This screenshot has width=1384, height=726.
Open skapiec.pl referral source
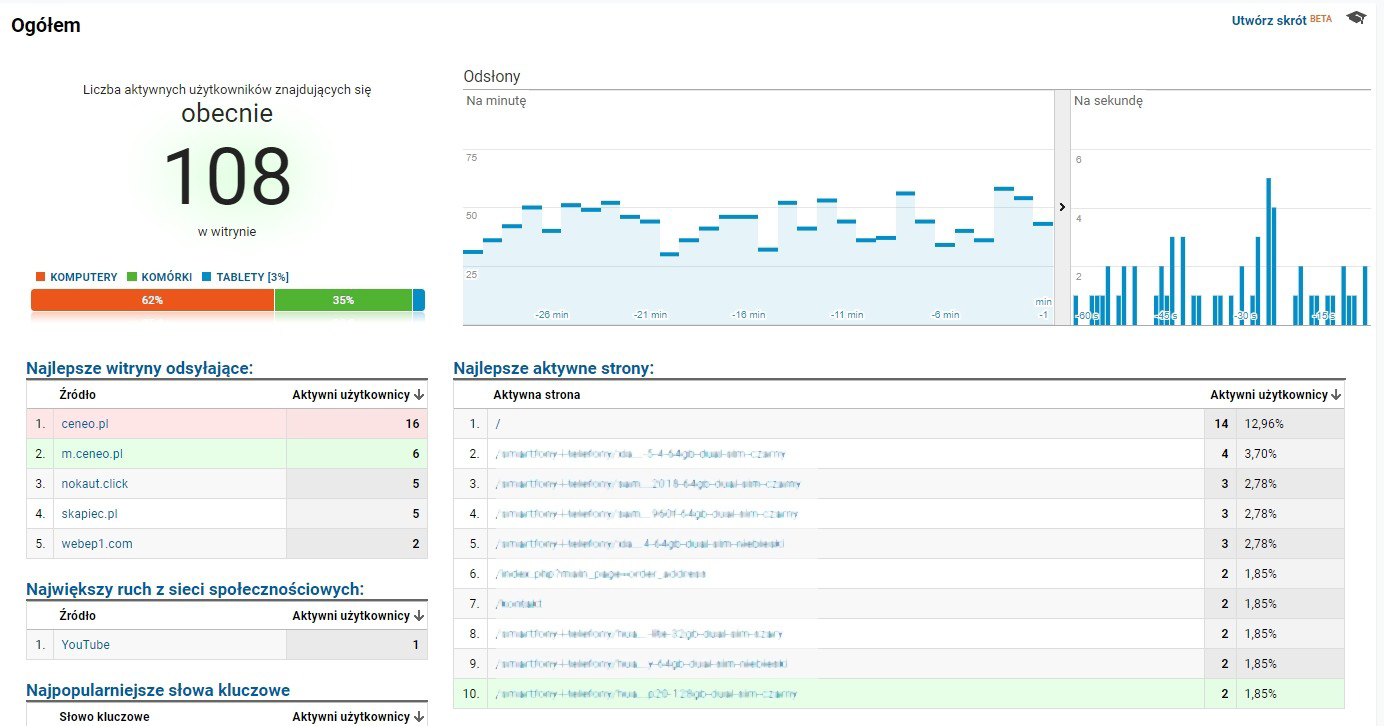point(89,514)
